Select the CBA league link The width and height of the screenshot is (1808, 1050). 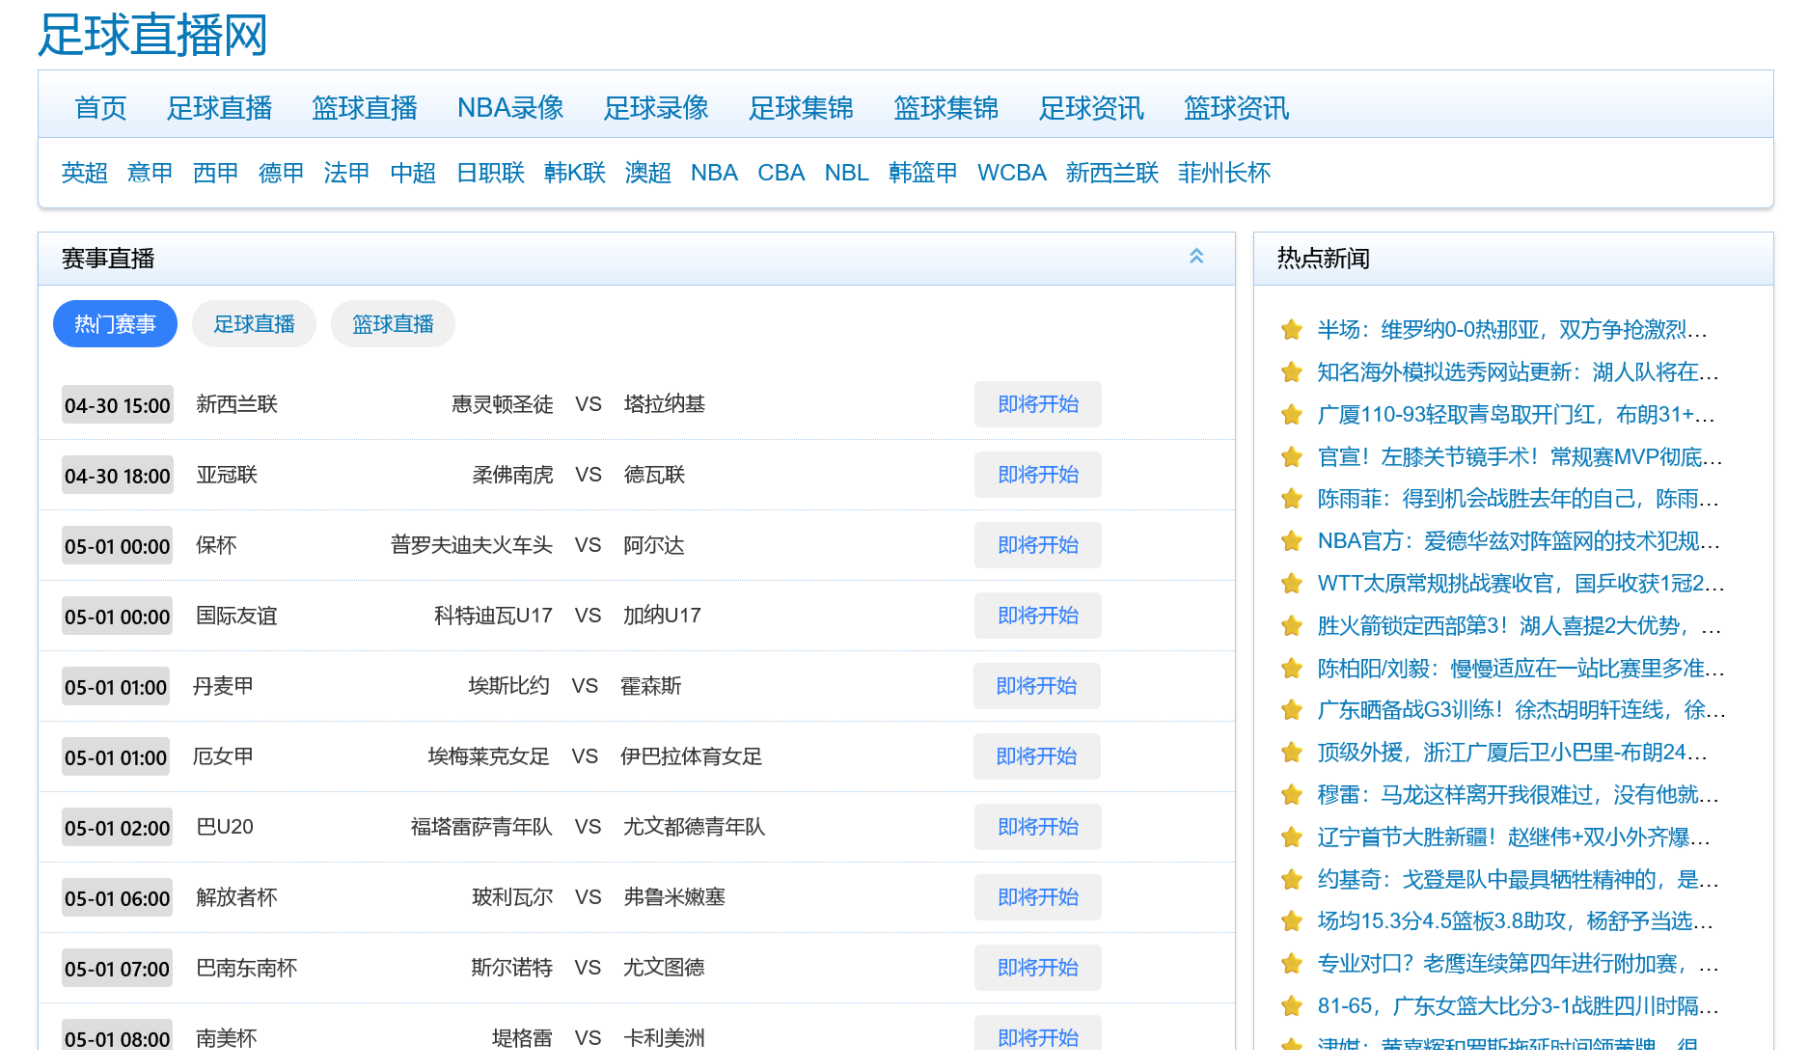click(x=781, y=173)
